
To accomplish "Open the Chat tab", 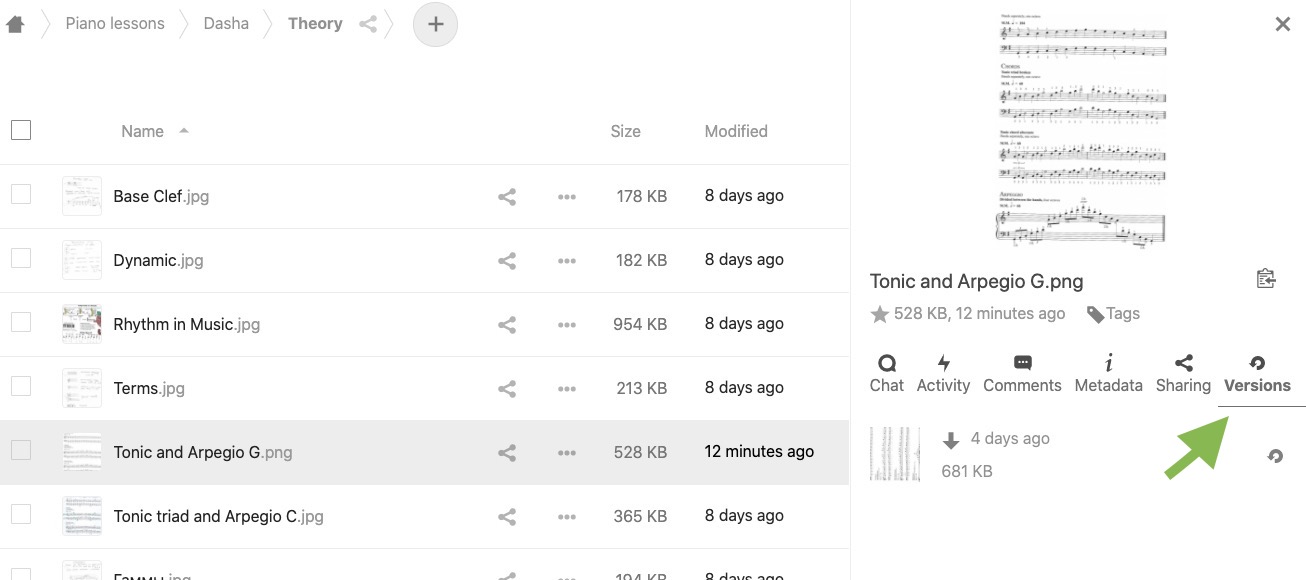I will (x=887, y=374).
